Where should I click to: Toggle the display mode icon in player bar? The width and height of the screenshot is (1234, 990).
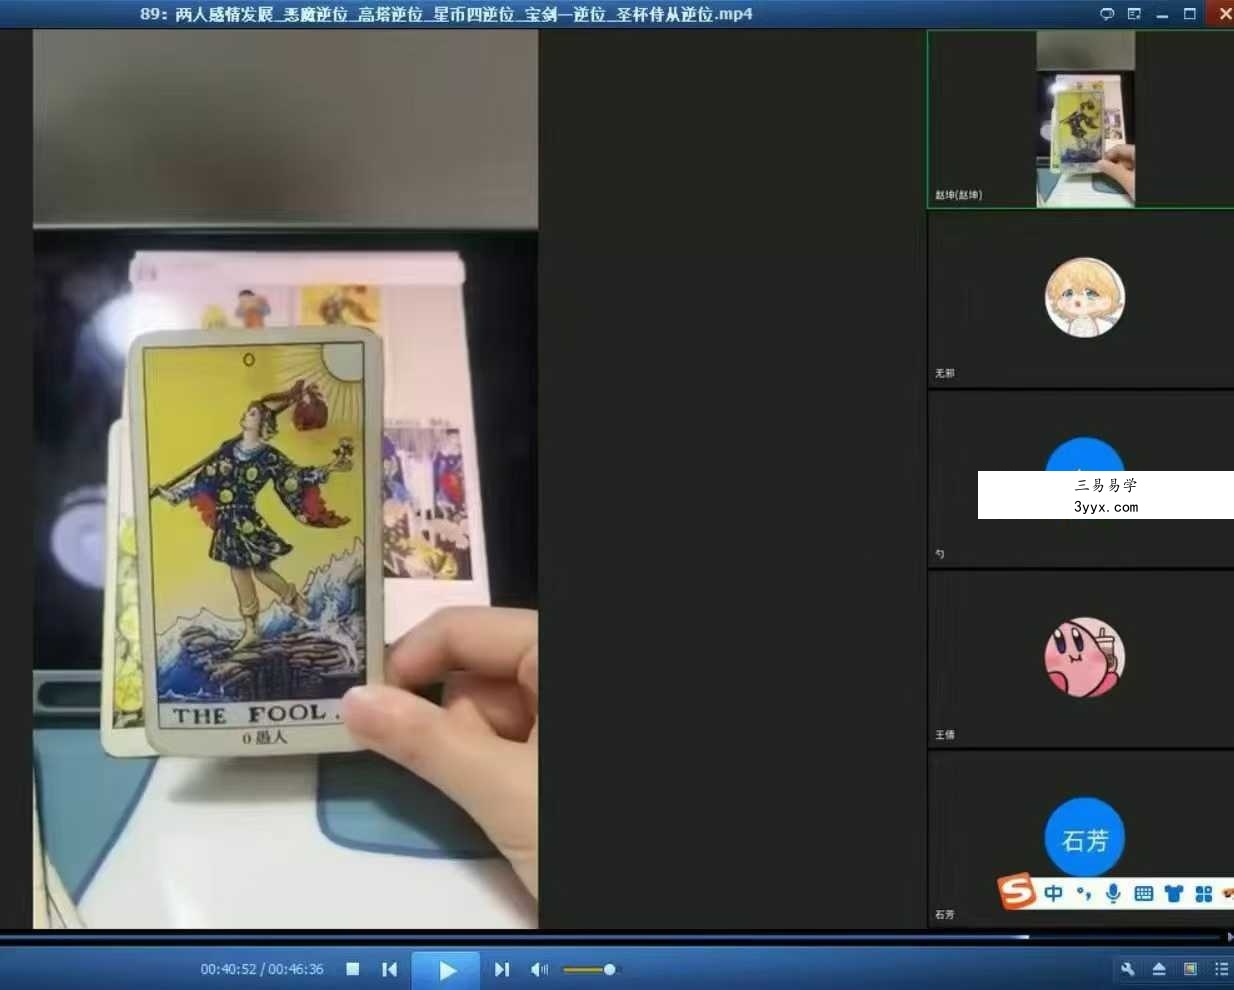[x=1190, y=969]
